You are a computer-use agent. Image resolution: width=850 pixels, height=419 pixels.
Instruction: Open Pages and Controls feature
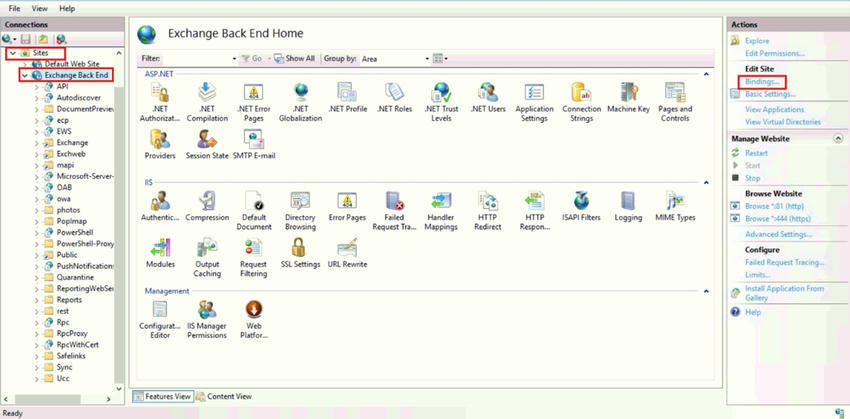click(675, 102)
